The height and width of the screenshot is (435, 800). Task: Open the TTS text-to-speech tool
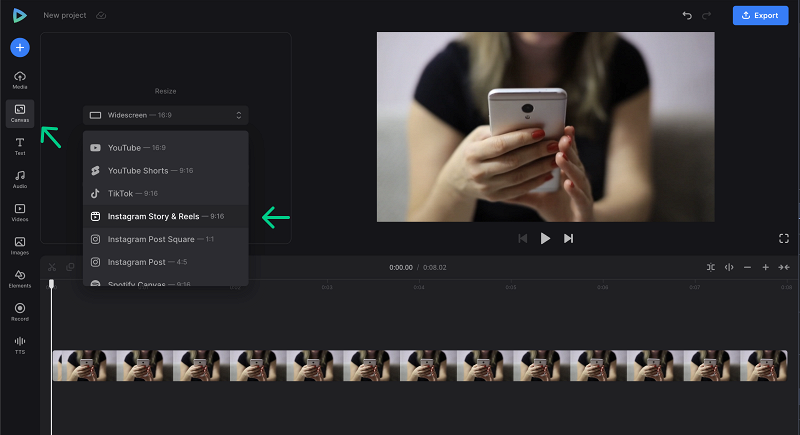click(x=20, y=345)
